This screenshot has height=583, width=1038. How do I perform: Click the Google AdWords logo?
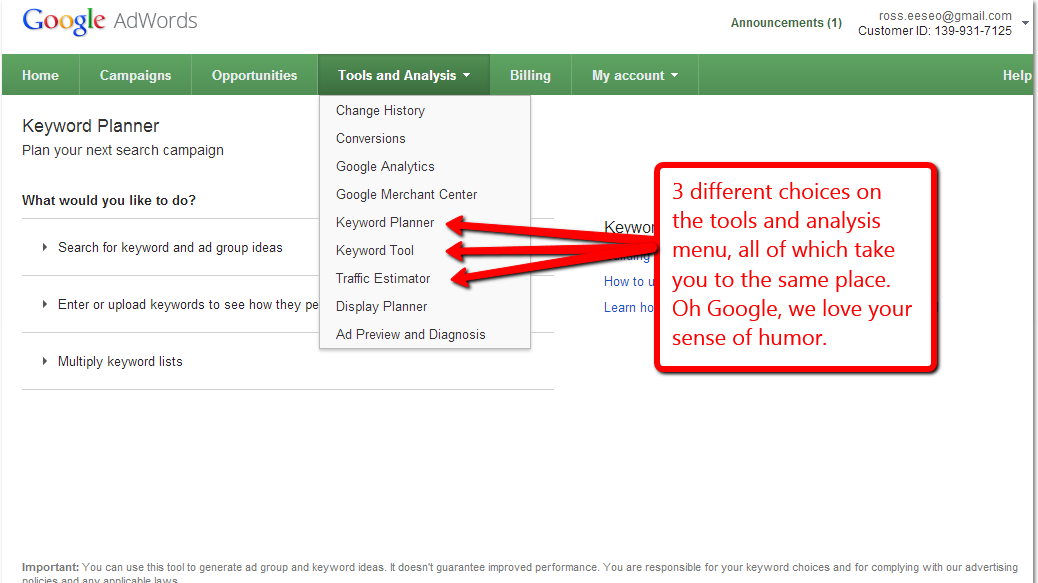110,21
